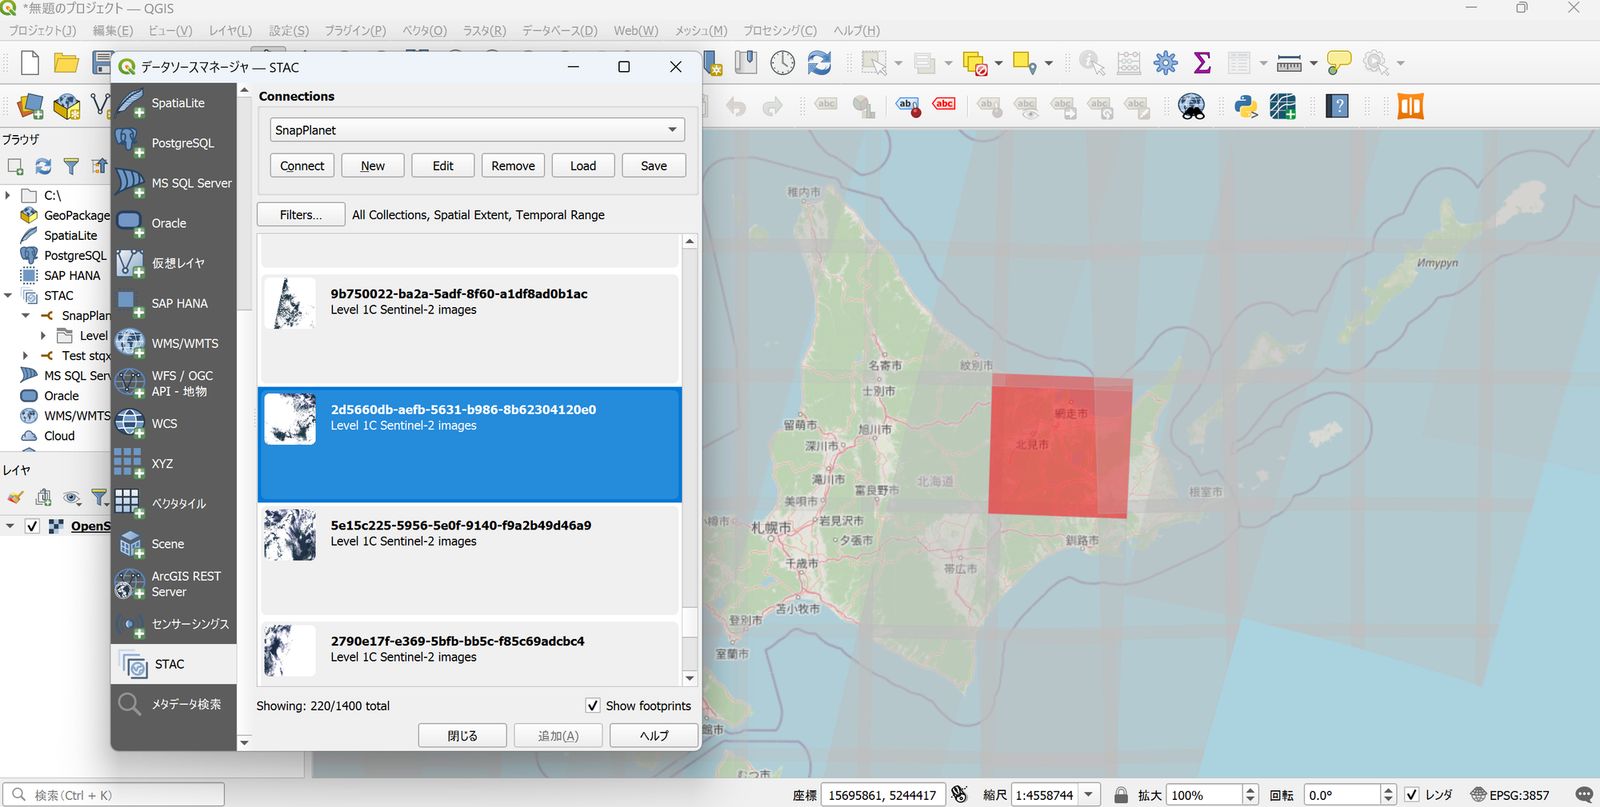The width and height of the screenshot is (1600, 807).
Task: Collapse the STAC node in browser tree
Action: coord(9,296)
